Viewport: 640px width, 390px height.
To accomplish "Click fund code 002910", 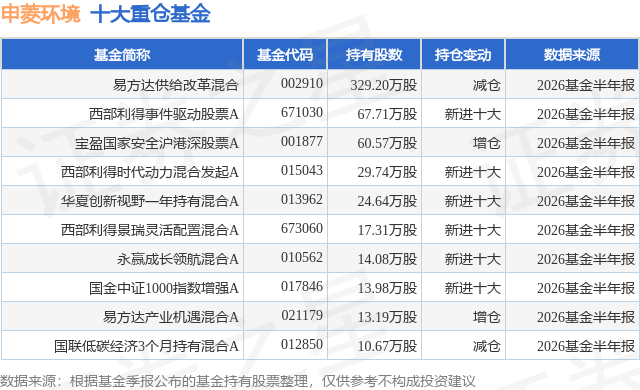I will coord(302,84).
